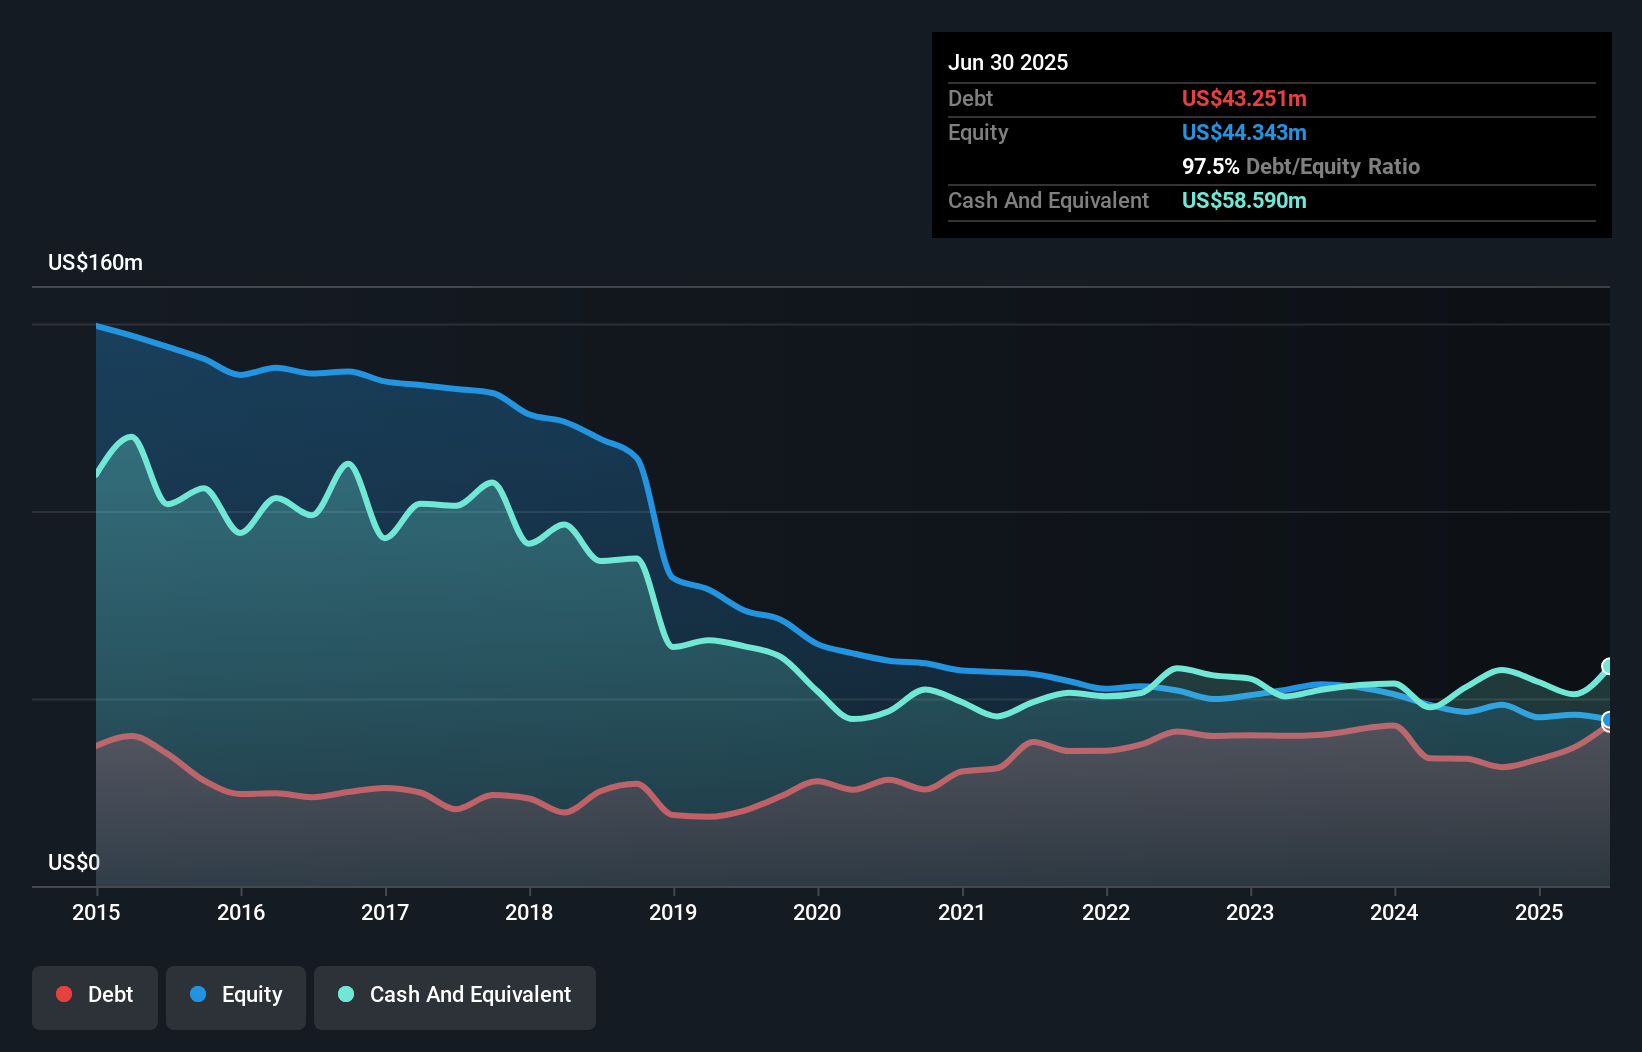Toggle the Cash And Equivalent legend button
Image resolution: width=1642 pixels, height=1052 pixels.
[x=455, y=997]
